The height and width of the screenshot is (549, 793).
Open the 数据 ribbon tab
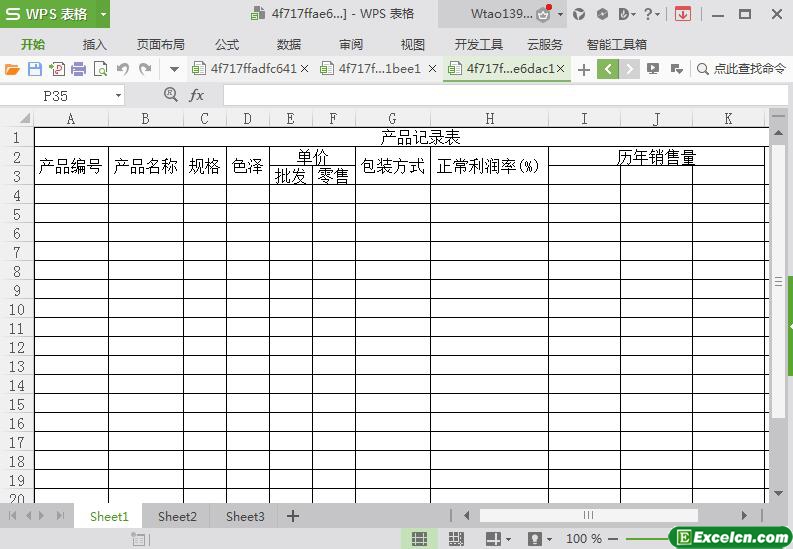tap(289, 44)
